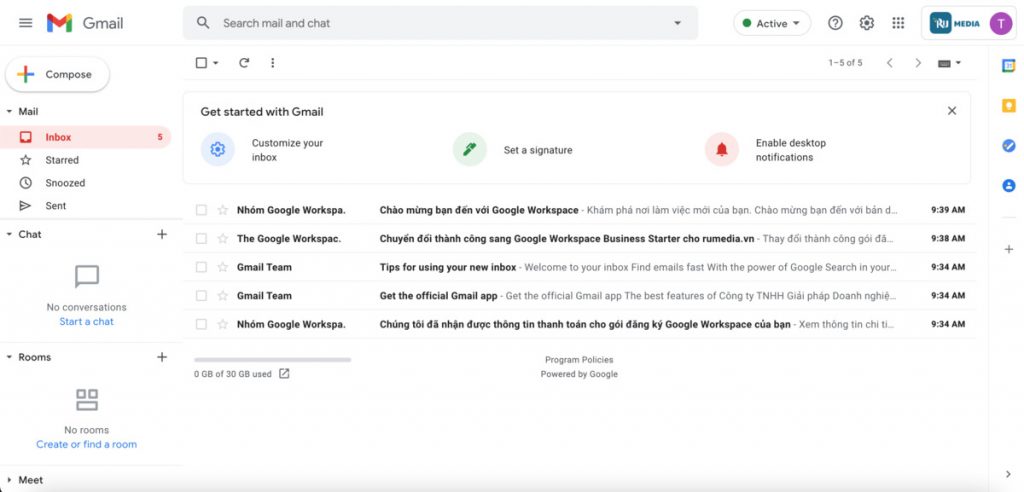This screenshot has height=492, width=1024.
Task: Open the Inbox folder
Action: tap(85, 137)
